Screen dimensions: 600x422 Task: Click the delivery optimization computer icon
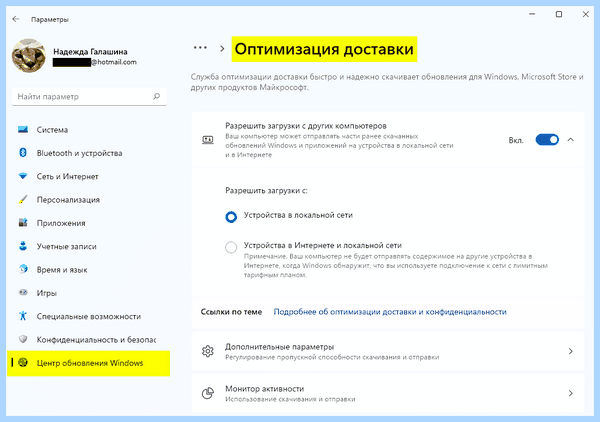[x=208, y=140]
